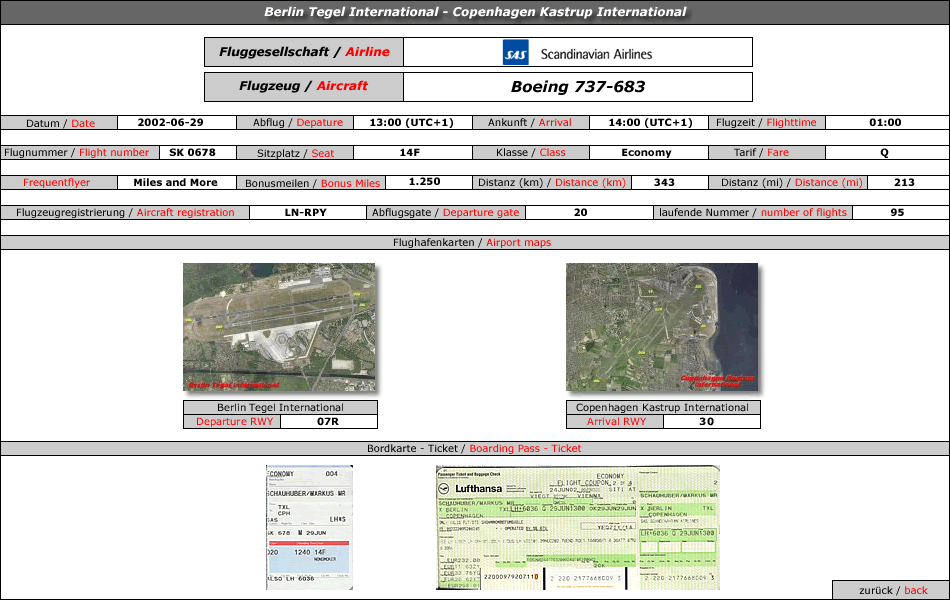Select distance value 213

pyautogui.click(x=904, y=182)
